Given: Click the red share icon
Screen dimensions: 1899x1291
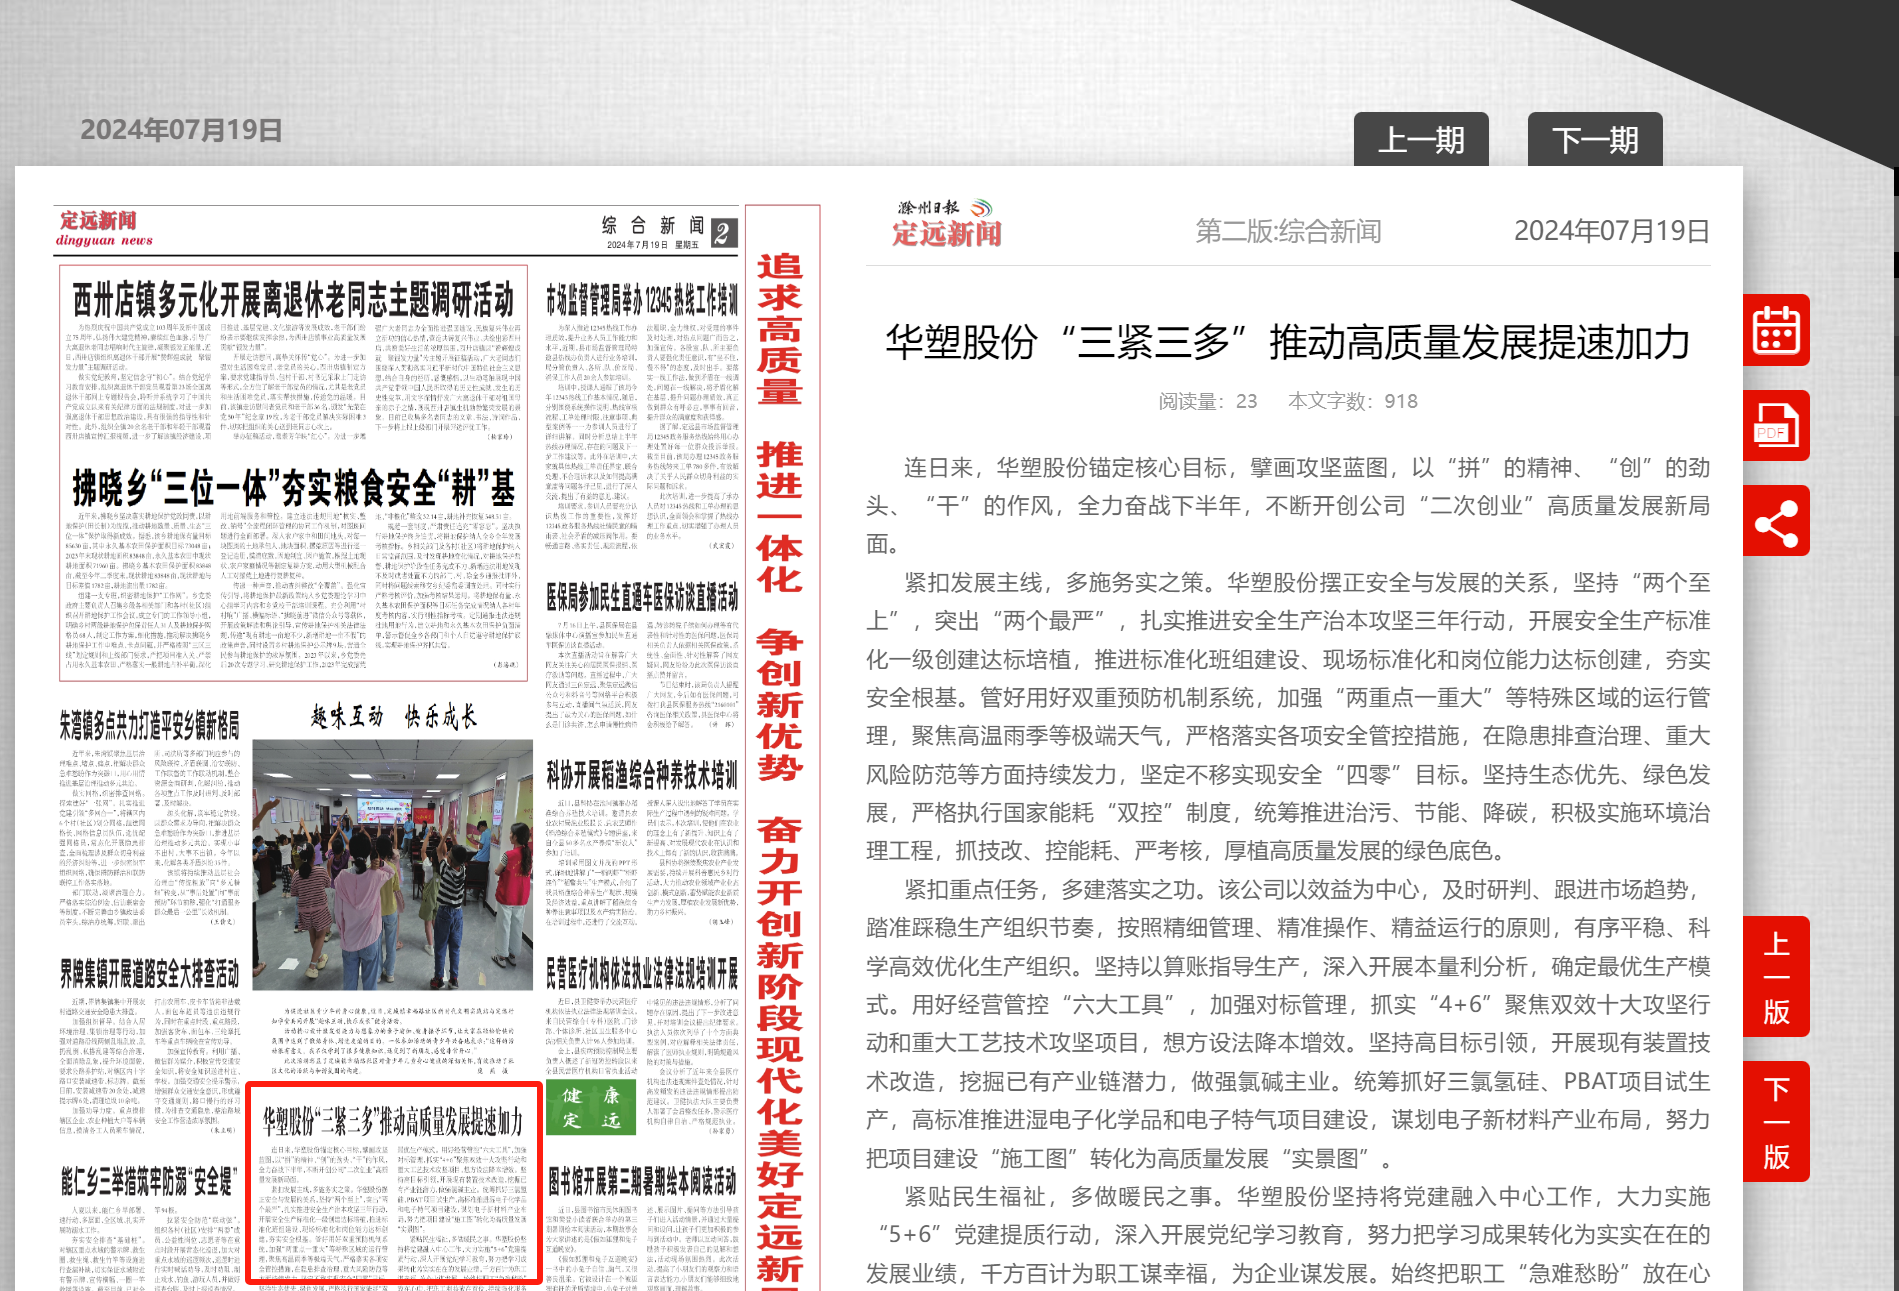Looking at the screenshot, I should 1776,521.
